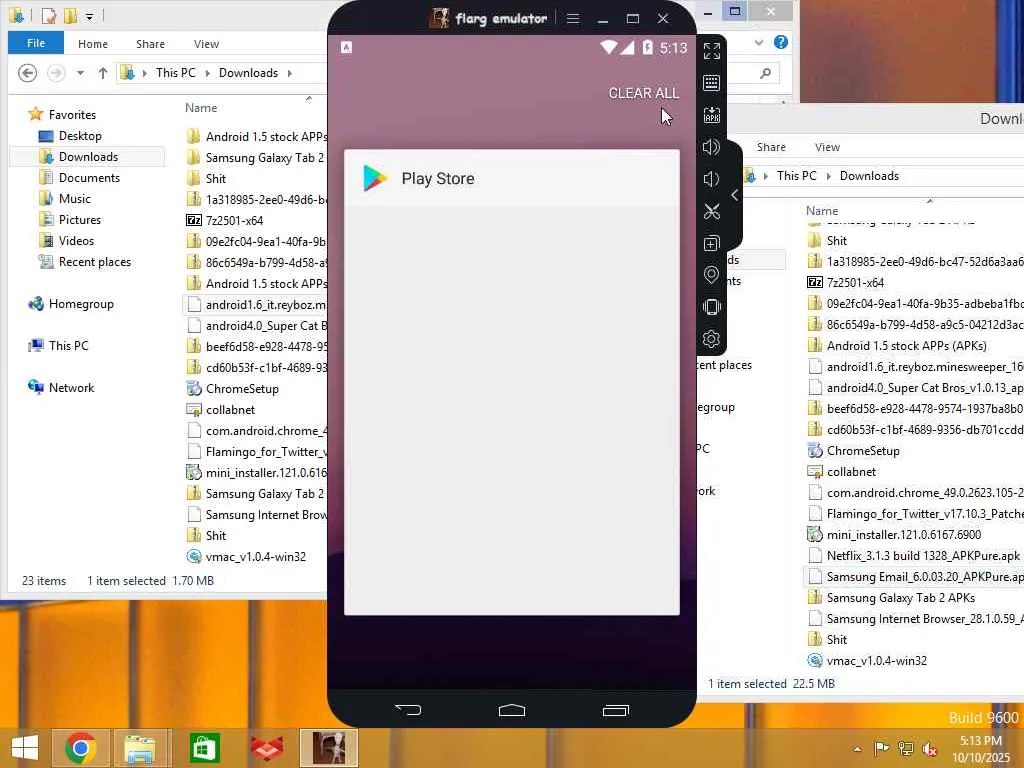Open the Windows Start button
This screenshot has height=768, width=1024.
pyautogui.click(x=25, y=748)
